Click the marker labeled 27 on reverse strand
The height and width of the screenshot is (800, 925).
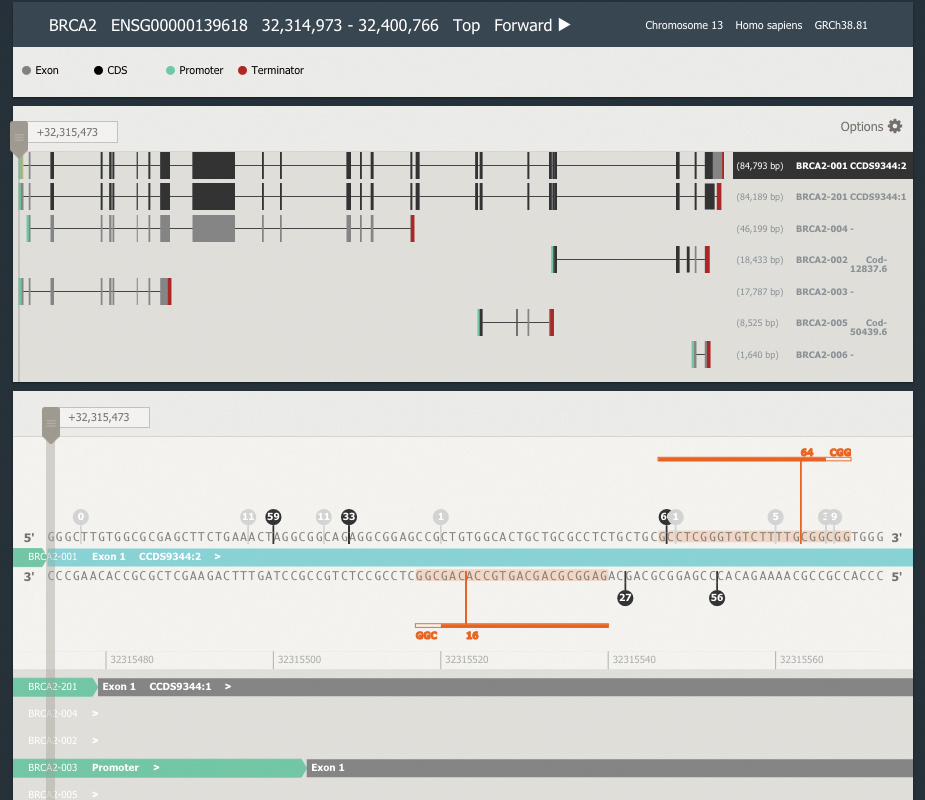pos(625,598)
